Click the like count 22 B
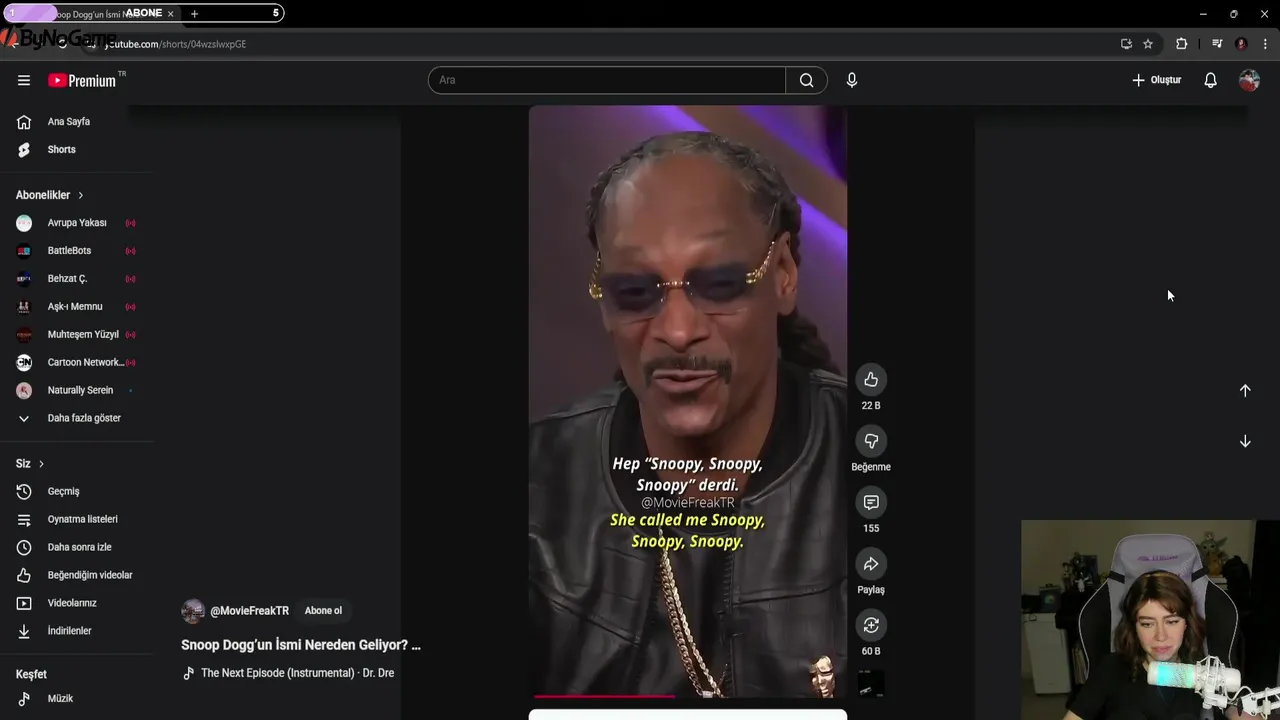 (x=871, y=406)
